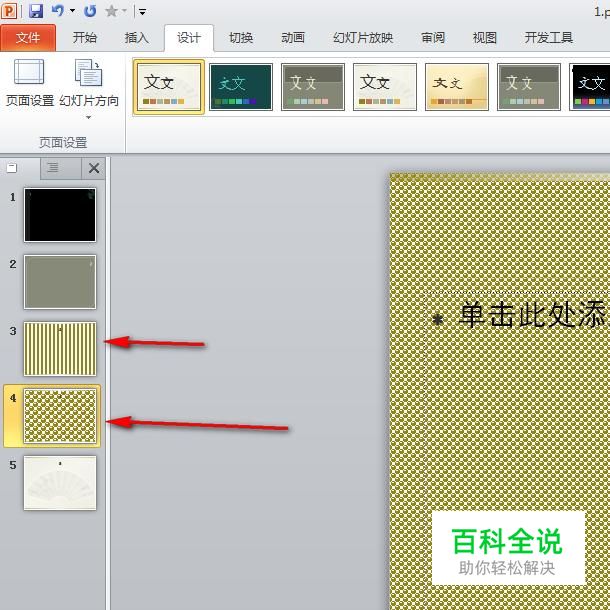Open the star icon's dropdown arrow
610x610 pixels.
pyautogui.click(x=124, y=11)
